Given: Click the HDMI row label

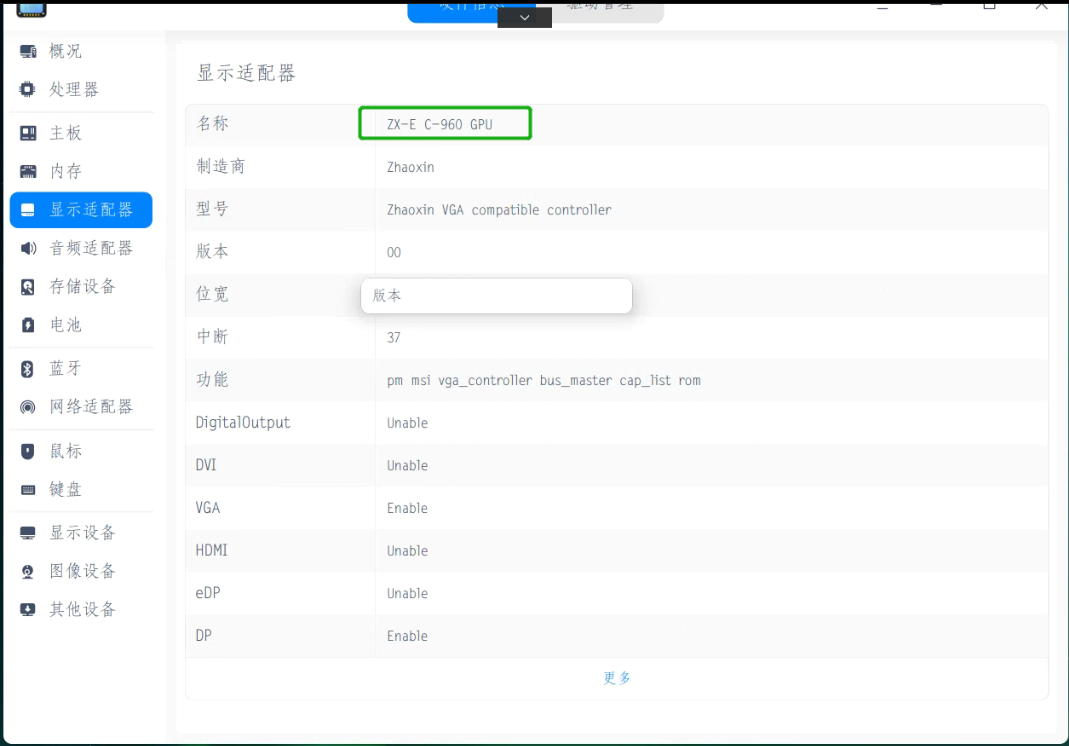Looking at the screenshot, I should tap(211, 550).
